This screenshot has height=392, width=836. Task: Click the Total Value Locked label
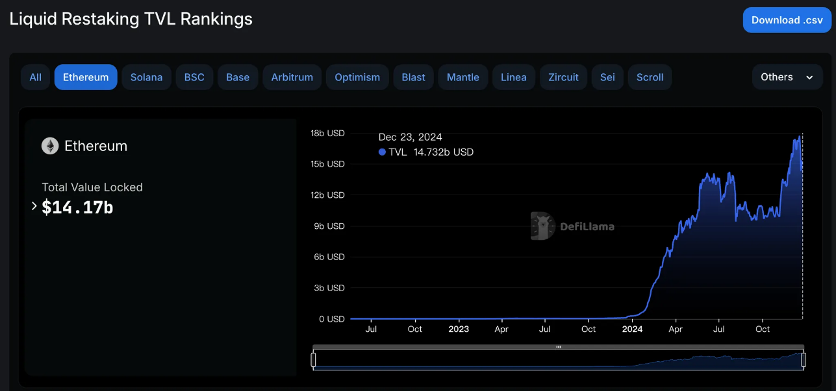click(92, 187)
